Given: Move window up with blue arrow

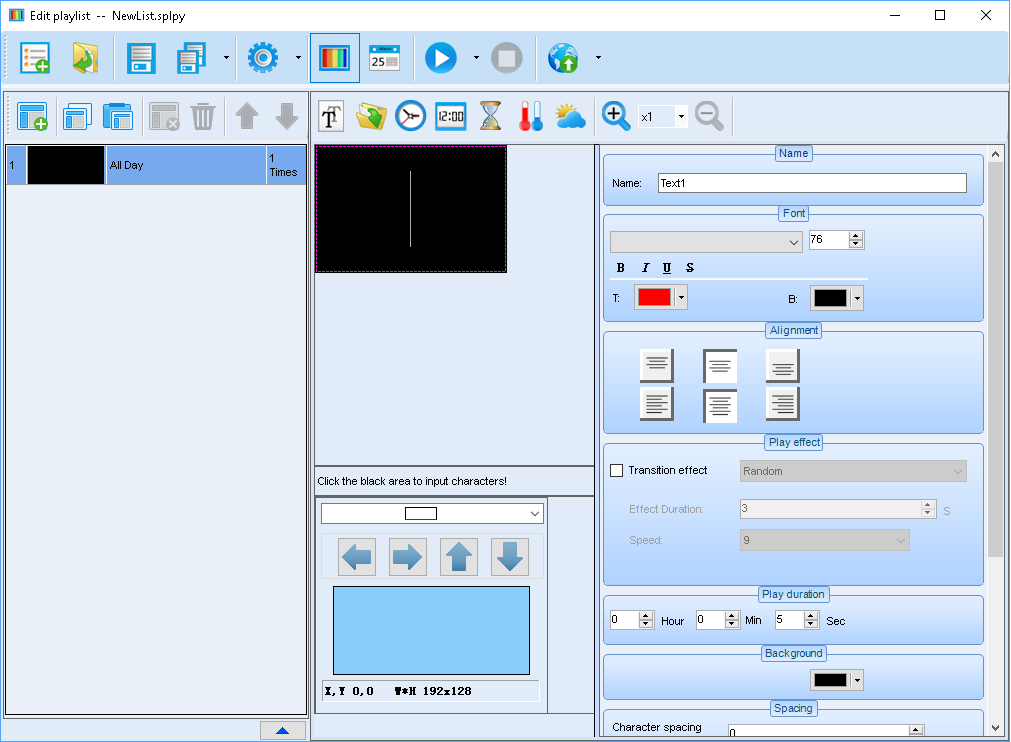Looking at the screenshot, I should (x=459, y=557).
